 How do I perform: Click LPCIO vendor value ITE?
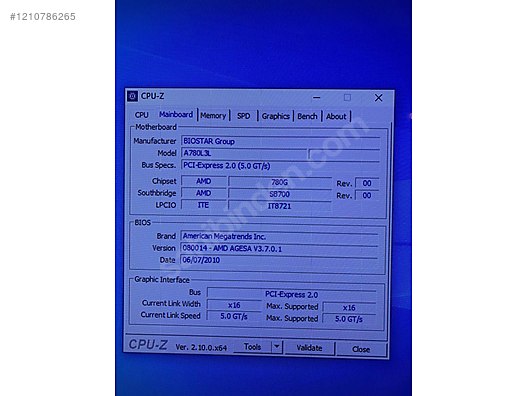[203, 205]
